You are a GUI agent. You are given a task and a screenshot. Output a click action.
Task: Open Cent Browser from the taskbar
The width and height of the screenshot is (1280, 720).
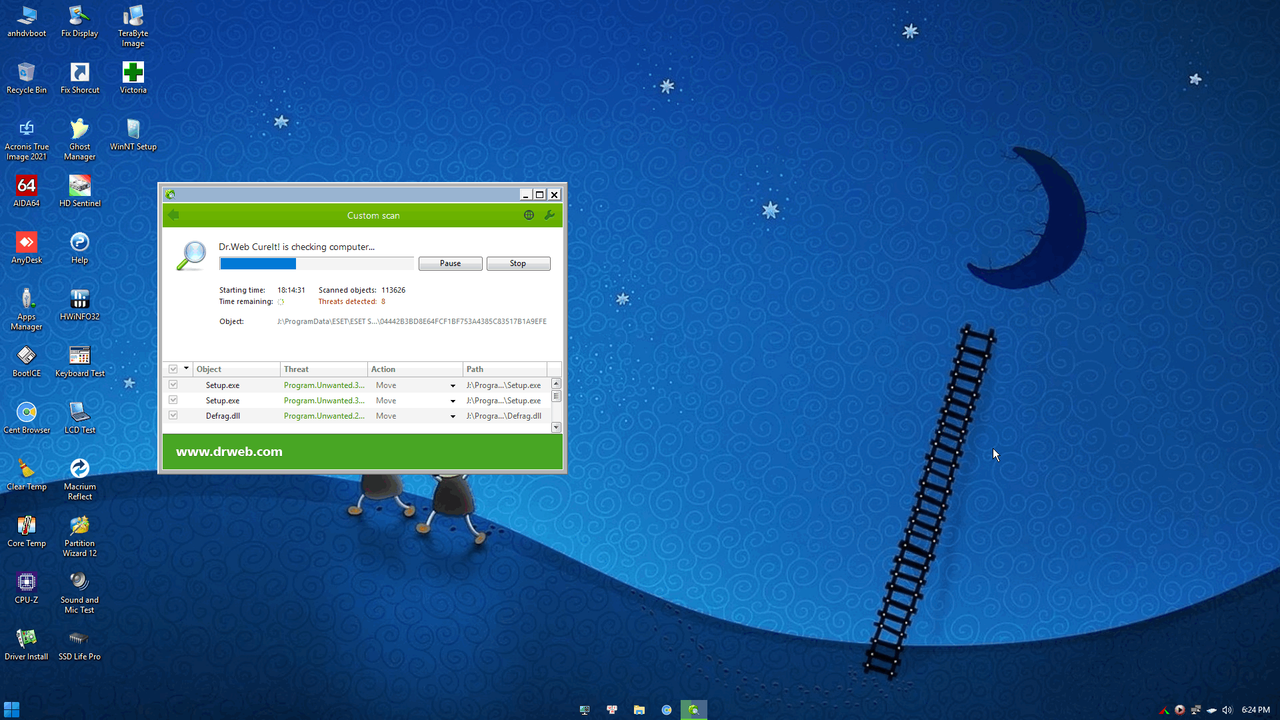(666, 710)
